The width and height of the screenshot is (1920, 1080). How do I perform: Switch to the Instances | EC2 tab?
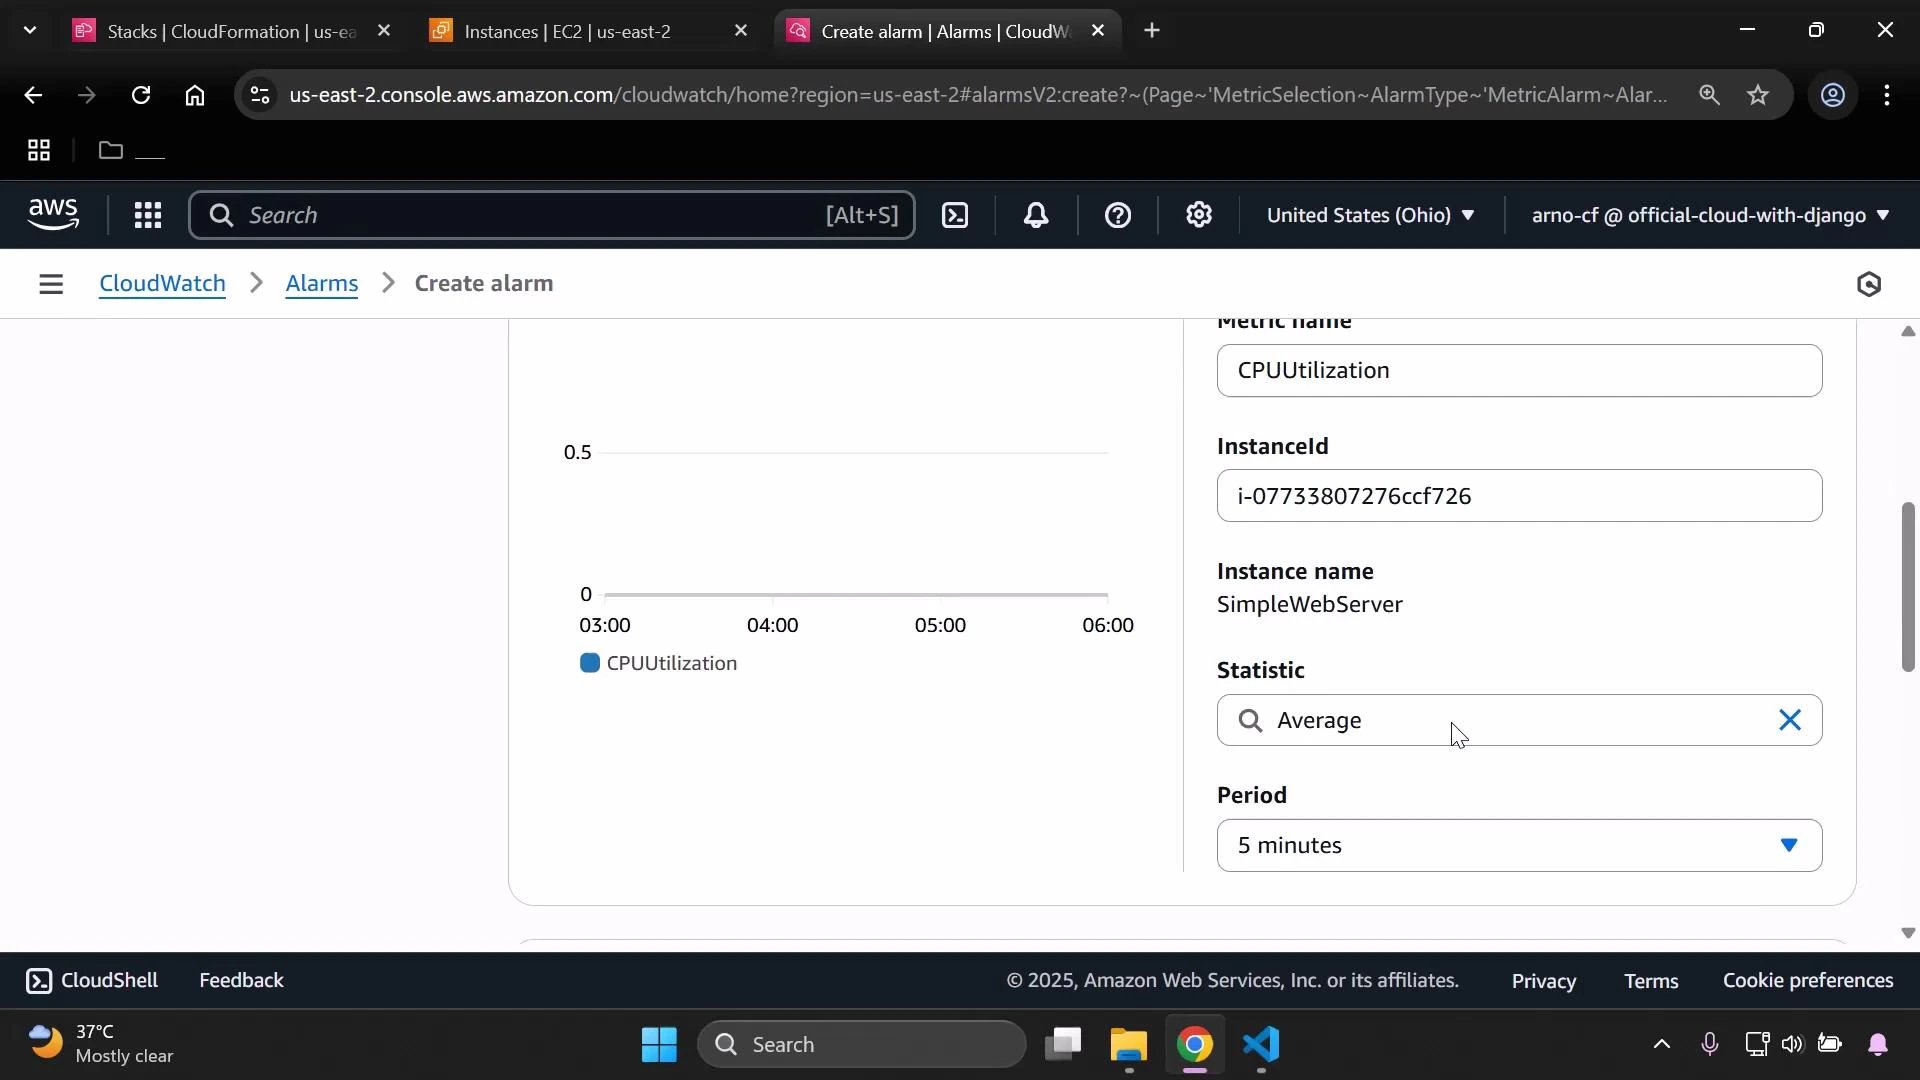567,30
